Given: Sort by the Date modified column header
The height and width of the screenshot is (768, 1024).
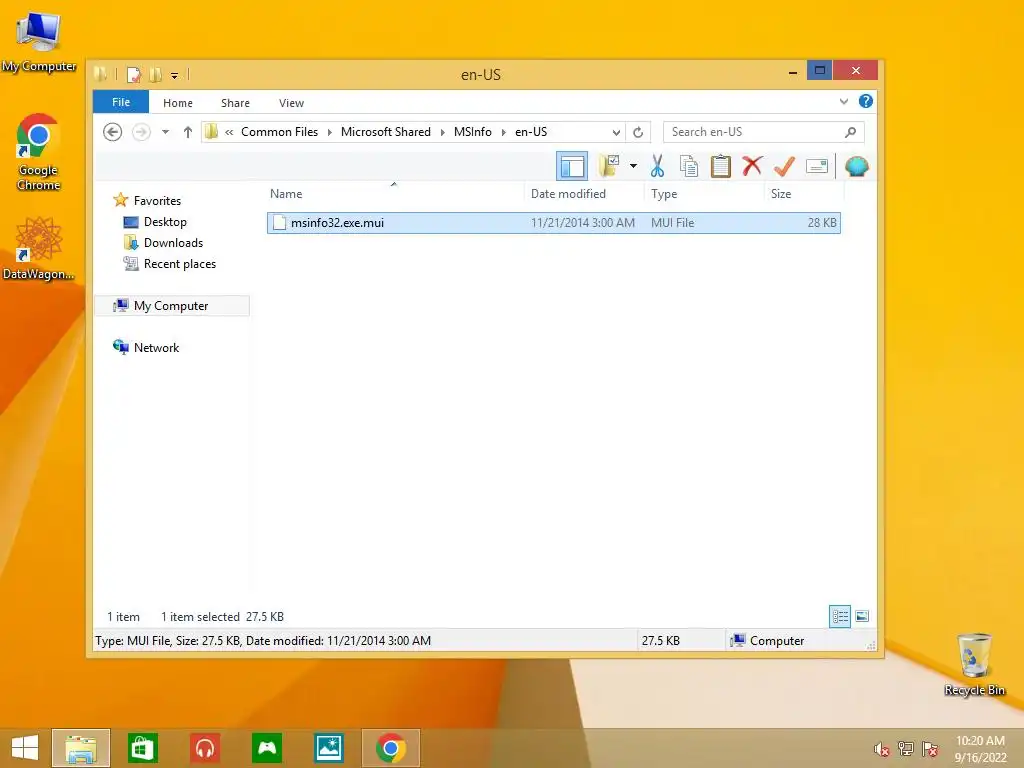Looking at the screenshot, I should pos(584,193).
